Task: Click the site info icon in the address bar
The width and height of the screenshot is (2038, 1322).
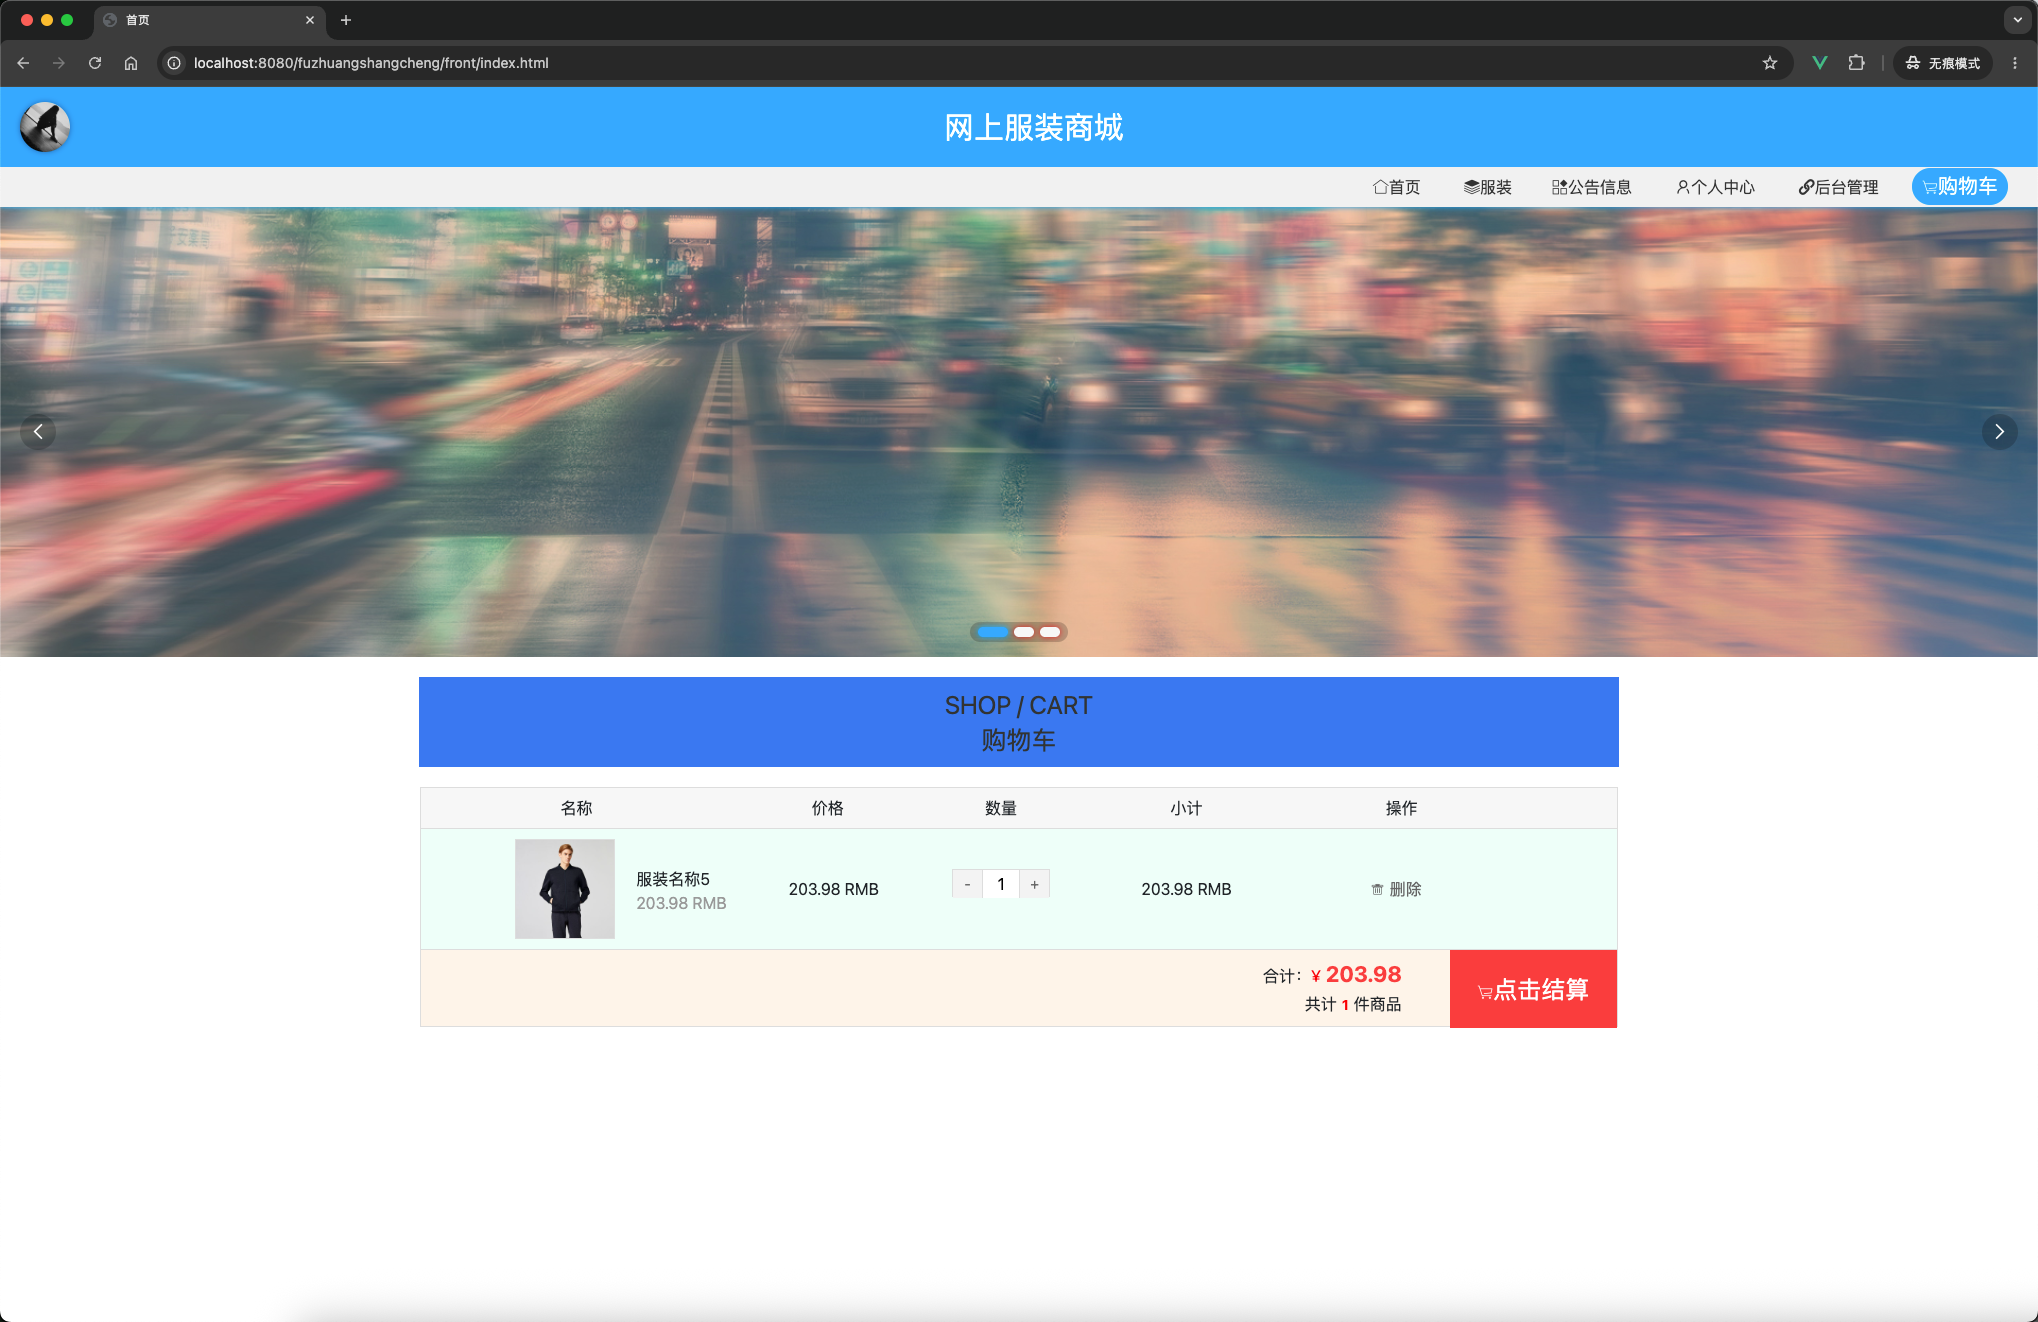Action: click(174, 63)
